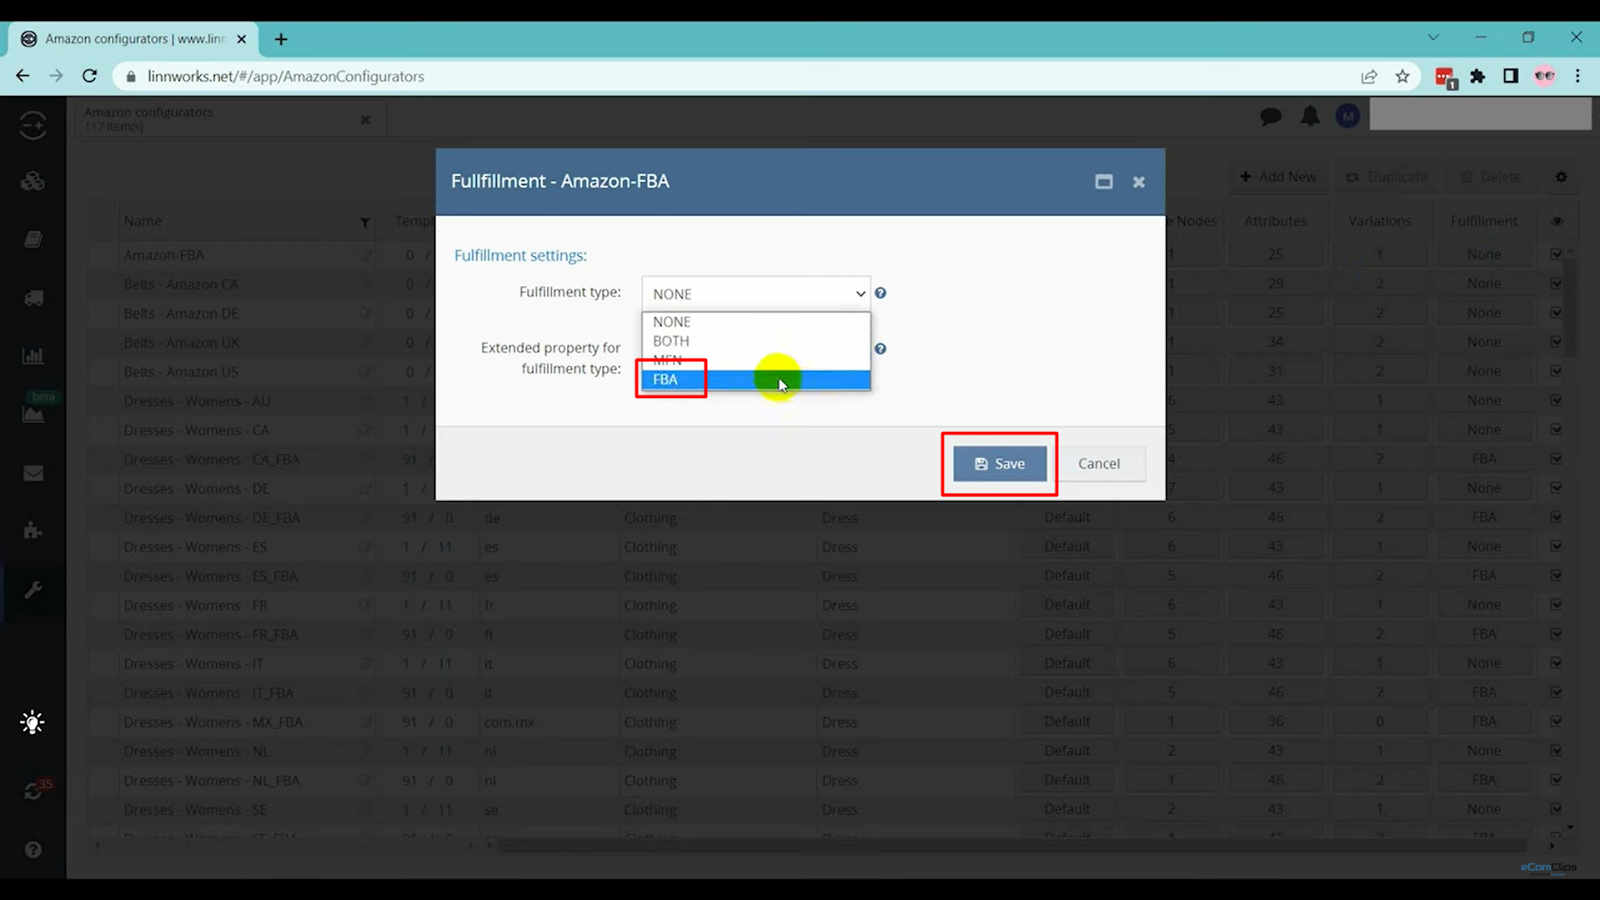Open the shipping truck sidebar icon
The width and height of the screenshot is (1600, 900).
pyautogui.click(x=33, y=298)
